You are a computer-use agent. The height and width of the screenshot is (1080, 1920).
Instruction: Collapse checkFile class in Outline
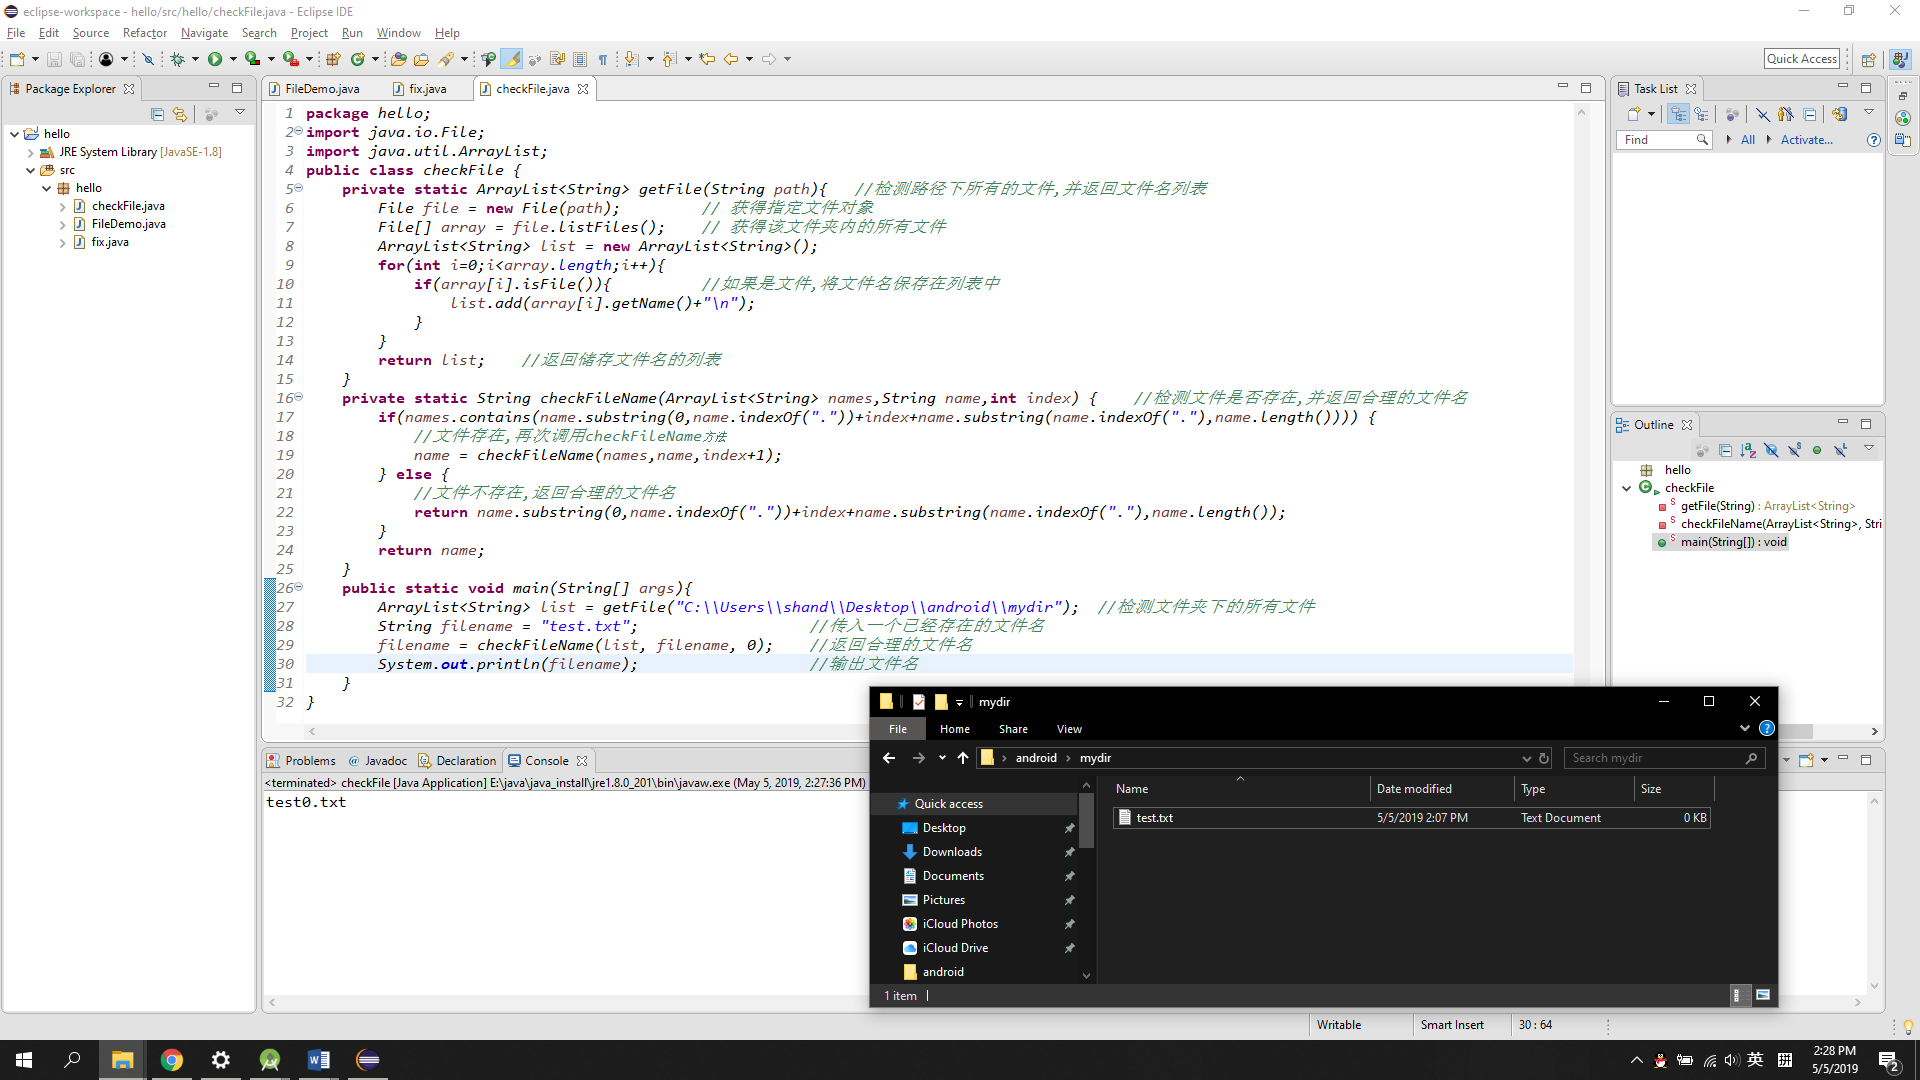tap(1627, 488)
